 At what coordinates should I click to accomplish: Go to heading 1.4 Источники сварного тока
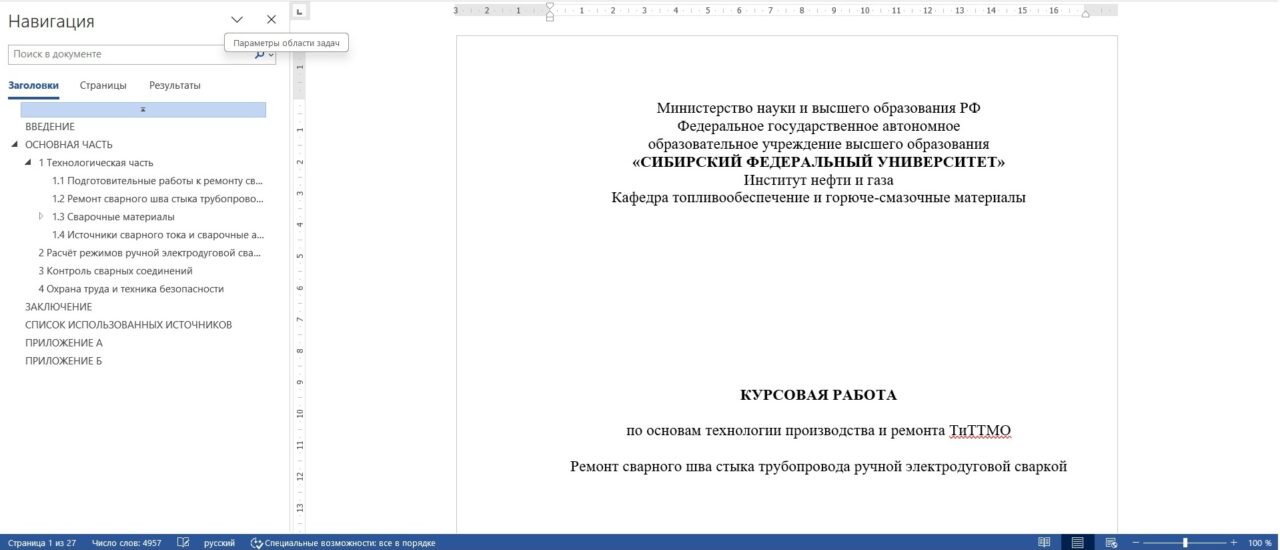tap(158, 235)
